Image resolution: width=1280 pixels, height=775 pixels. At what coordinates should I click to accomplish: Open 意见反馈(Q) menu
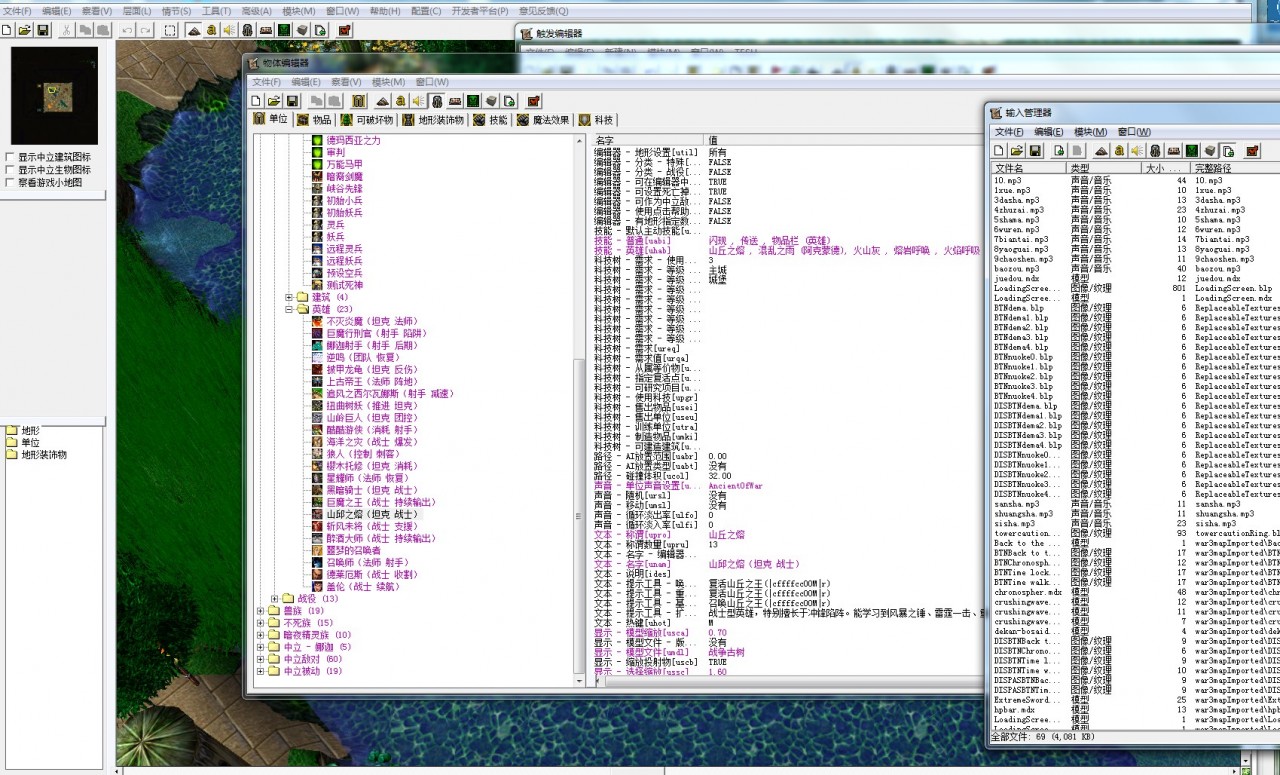[543, 11]
